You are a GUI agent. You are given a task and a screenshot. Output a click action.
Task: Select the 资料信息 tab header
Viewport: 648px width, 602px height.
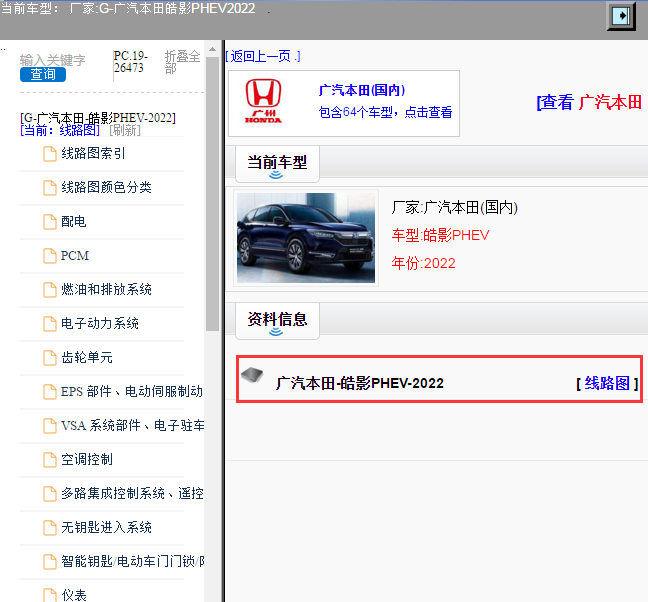coord(277,321)
